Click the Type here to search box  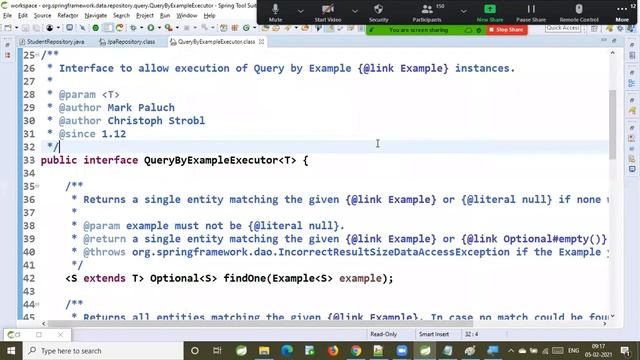click(103, 351)
